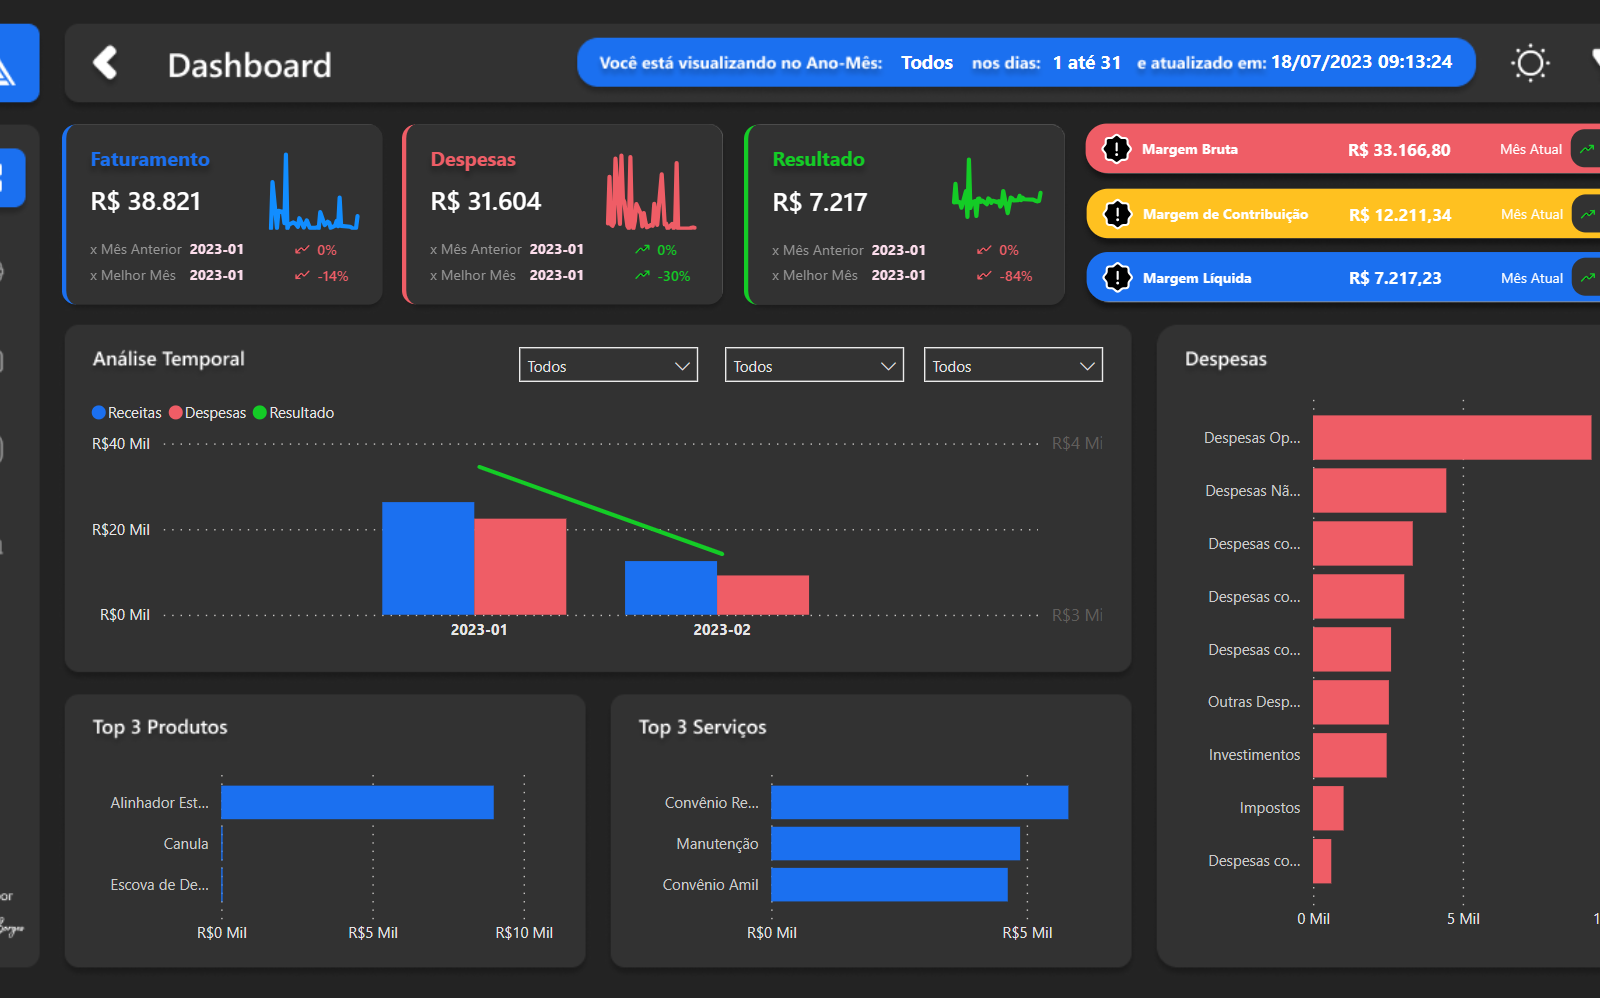Toggle light mode with the sun icon
This screenshot has height=998, width=1600.
point(1530,63)
